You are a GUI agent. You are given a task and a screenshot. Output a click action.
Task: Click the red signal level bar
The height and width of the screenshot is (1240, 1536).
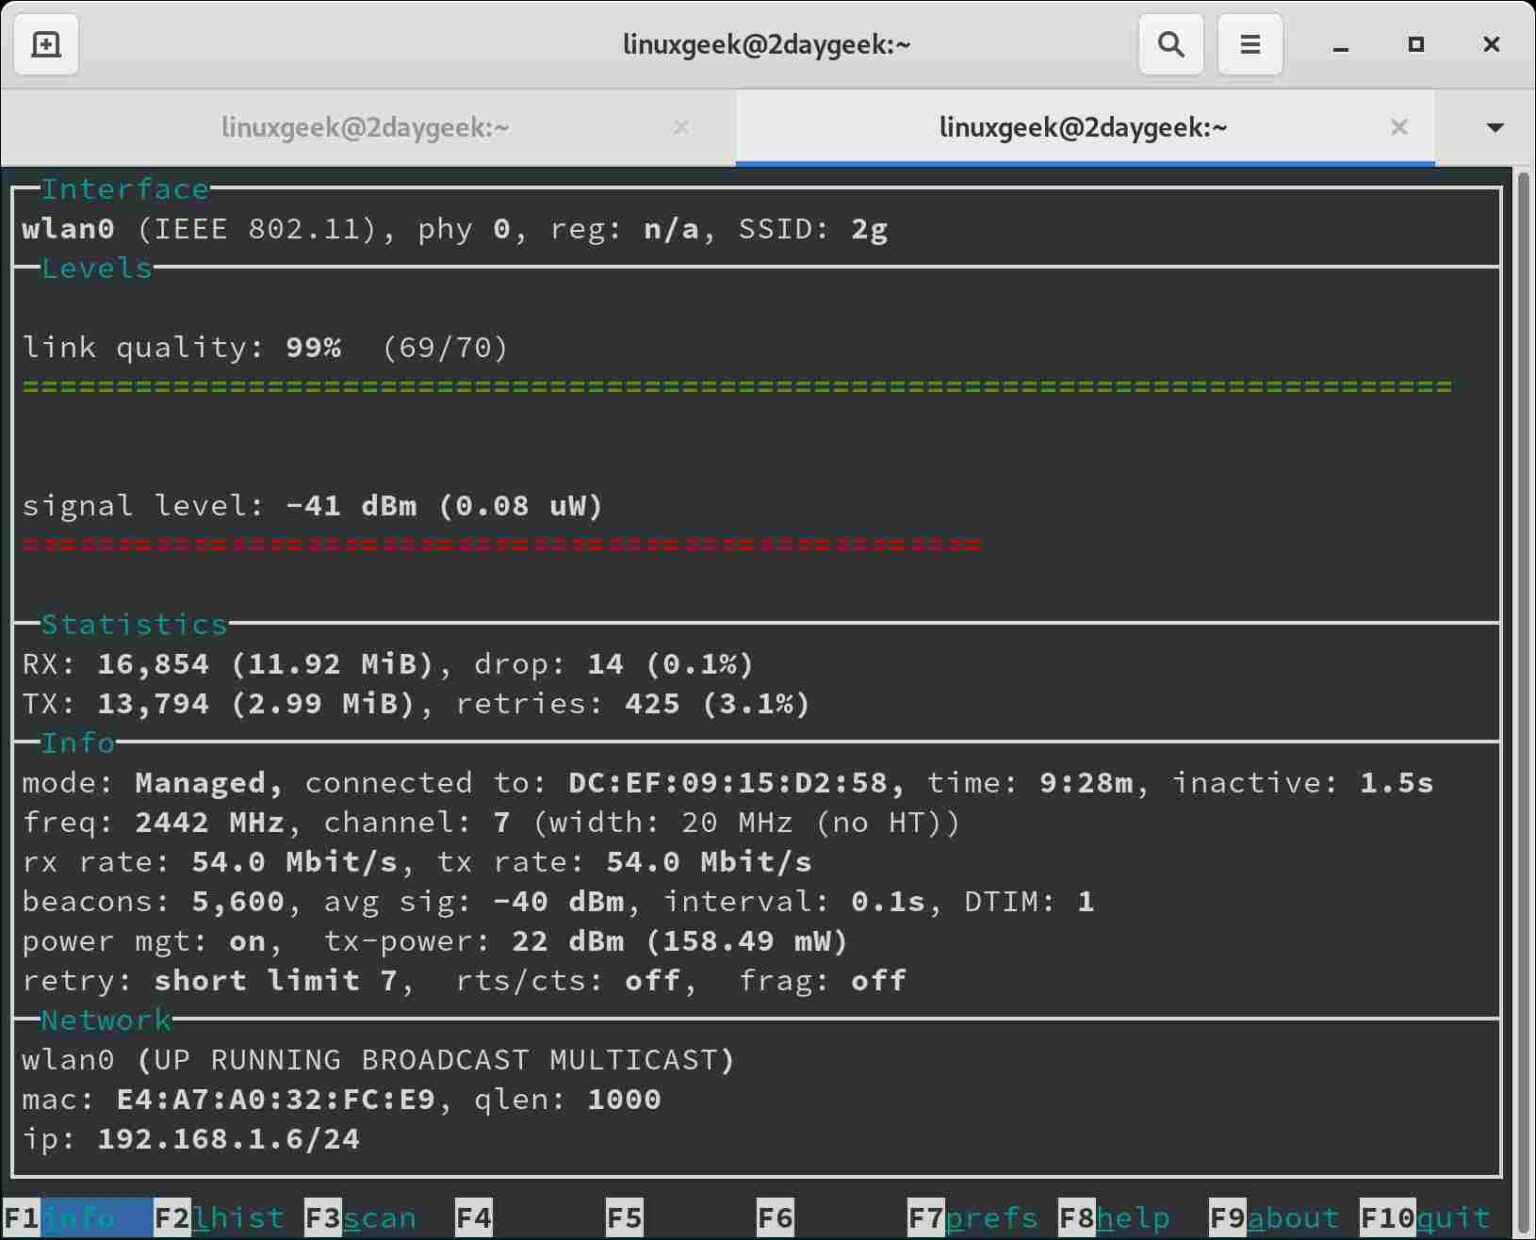point(500,545)
